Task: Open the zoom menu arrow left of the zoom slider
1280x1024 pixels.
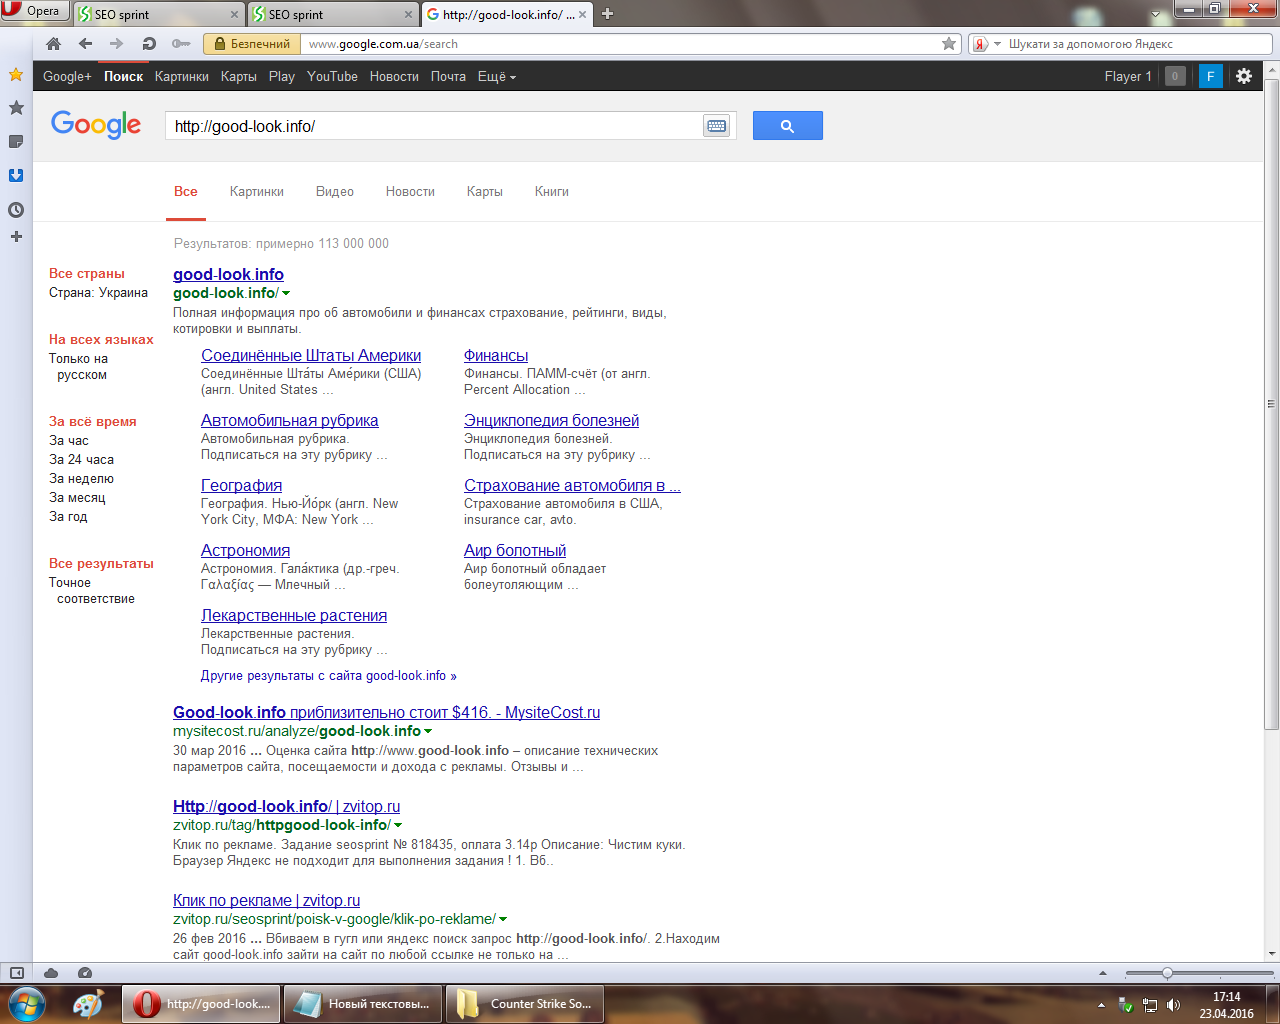Action: click(1103, 973)
